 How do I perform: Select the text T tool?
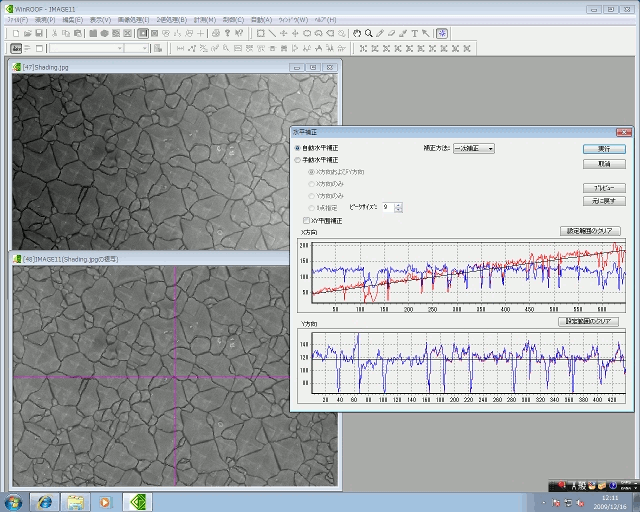pyautogui.click(x=414, y=33)
